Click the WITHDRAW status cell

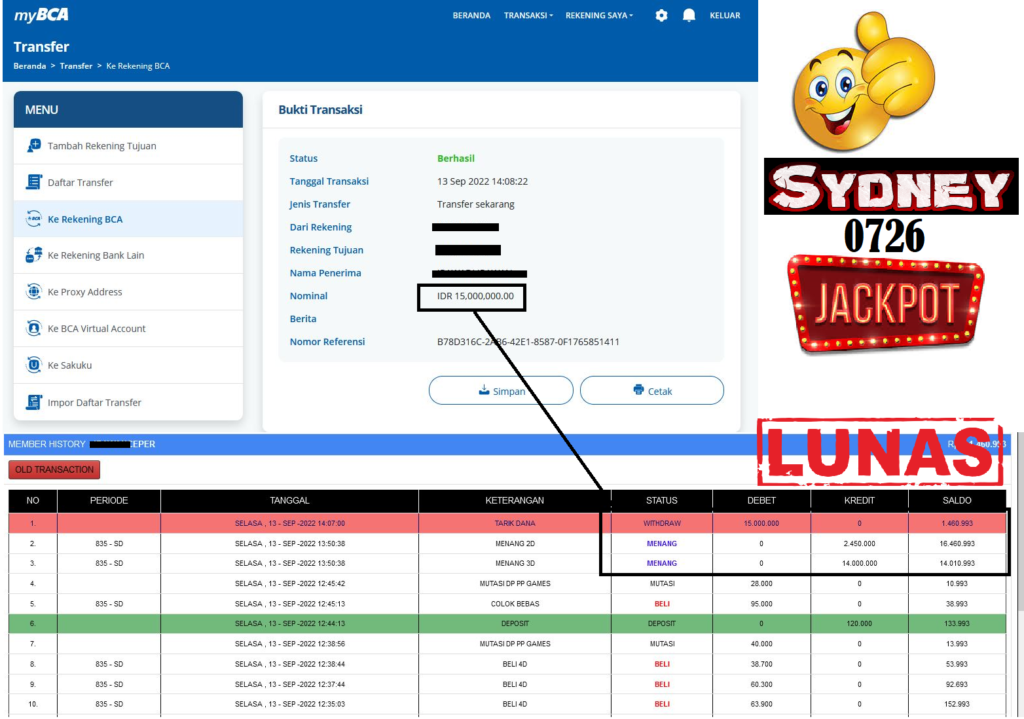pos(662,523)
